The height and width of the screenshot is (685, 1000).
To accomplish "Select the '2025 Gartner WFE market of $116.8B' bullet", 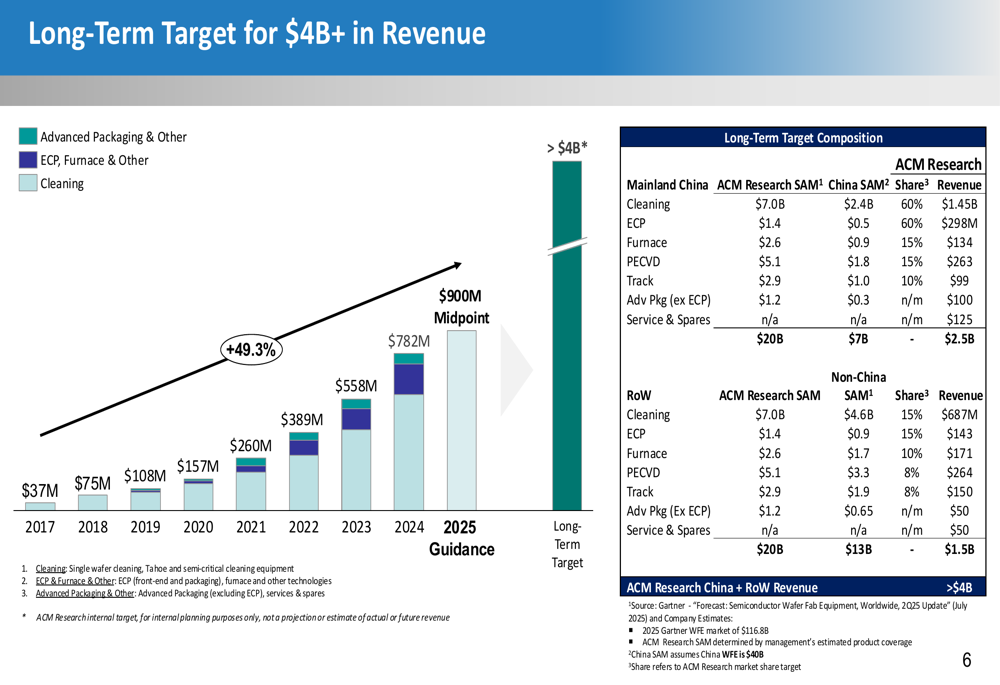I will (x=705, y=630).
